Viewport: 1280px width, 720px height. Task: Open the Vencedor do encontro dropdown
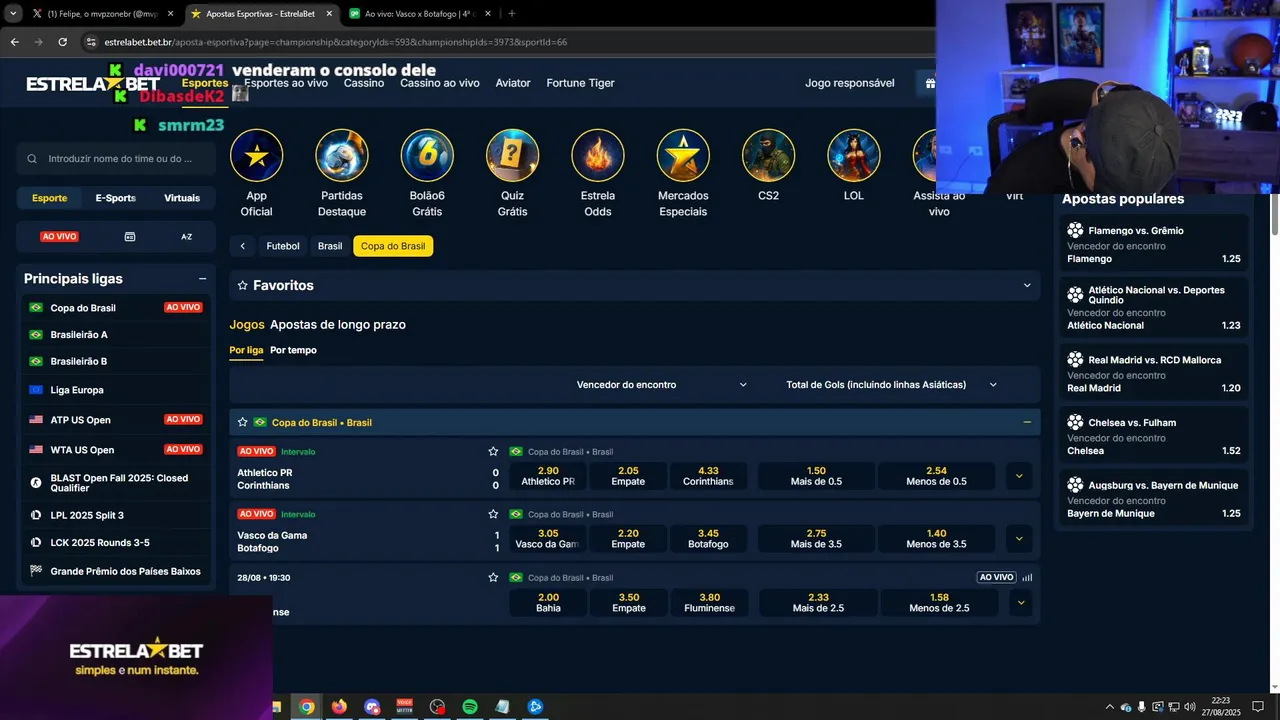pyautogui.click(x=662, y=385)
